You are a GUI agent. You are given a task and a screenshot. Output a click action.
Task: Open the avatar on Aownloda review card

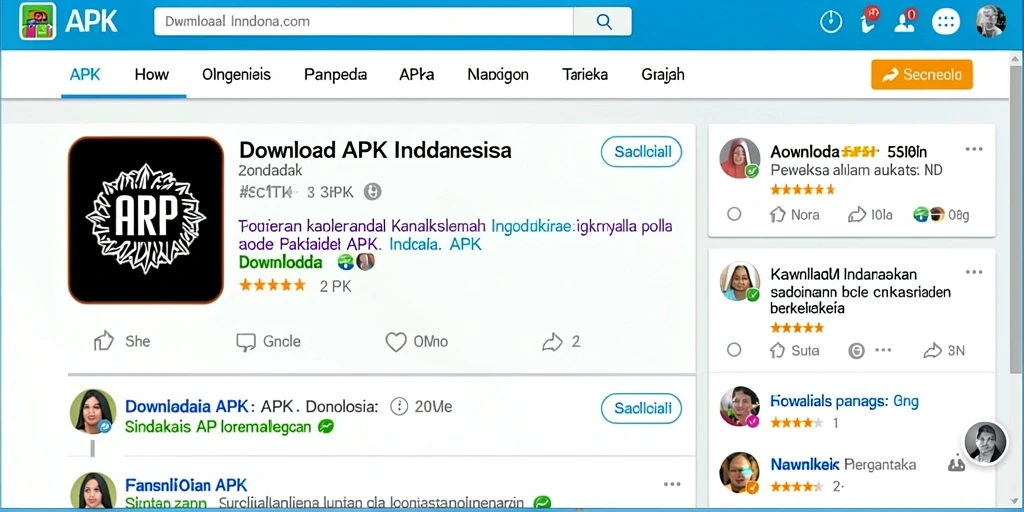pos(739,158)
